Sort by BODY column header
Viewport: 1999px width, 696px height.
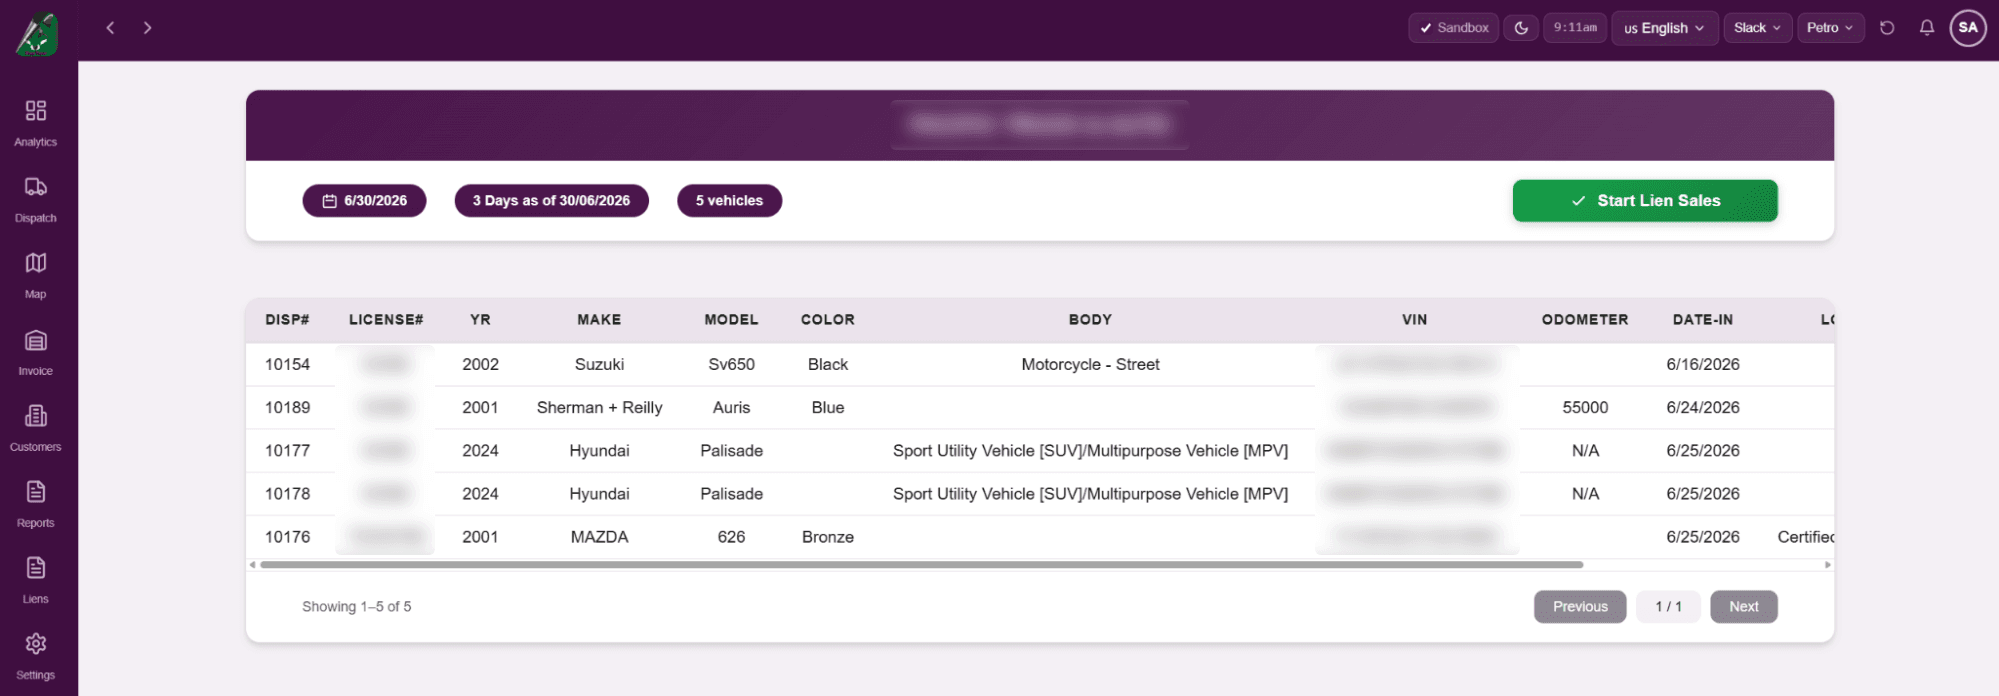point(1090,320)
